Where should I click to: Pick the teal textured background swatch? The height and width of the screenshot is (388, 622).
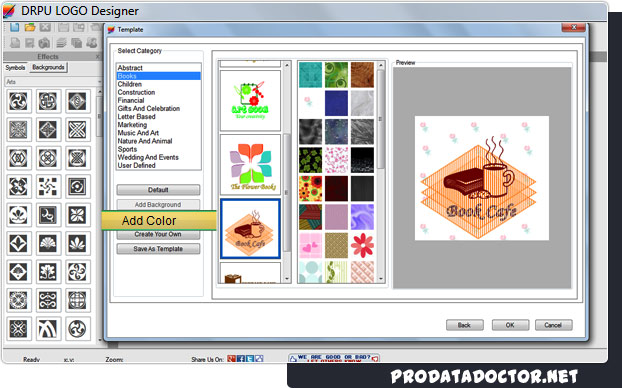coord(311,75)
